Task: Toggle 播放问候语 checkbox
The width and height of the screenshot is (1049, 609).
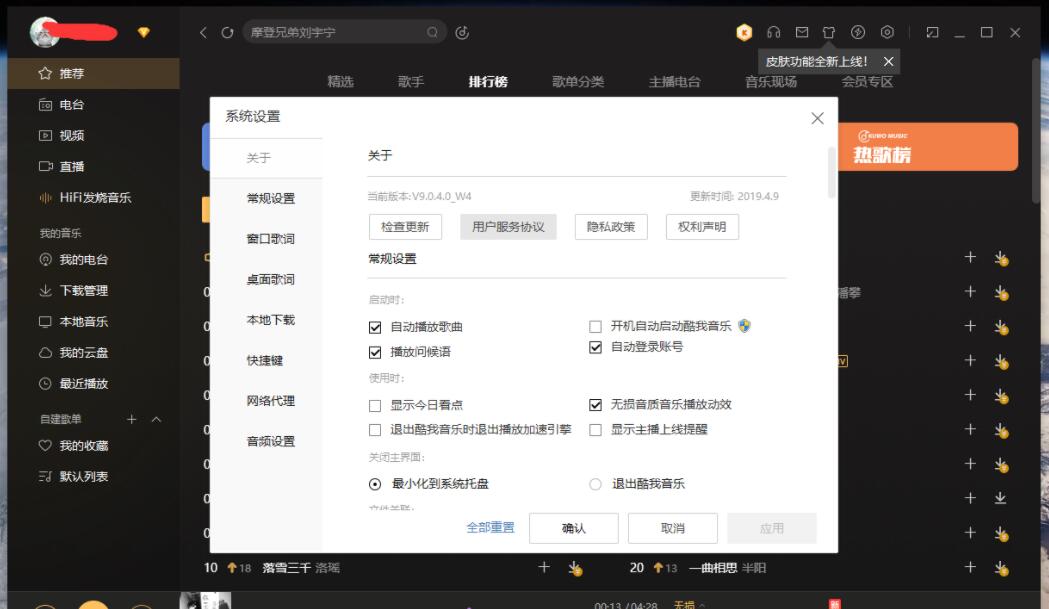Action: coord(375,352)
